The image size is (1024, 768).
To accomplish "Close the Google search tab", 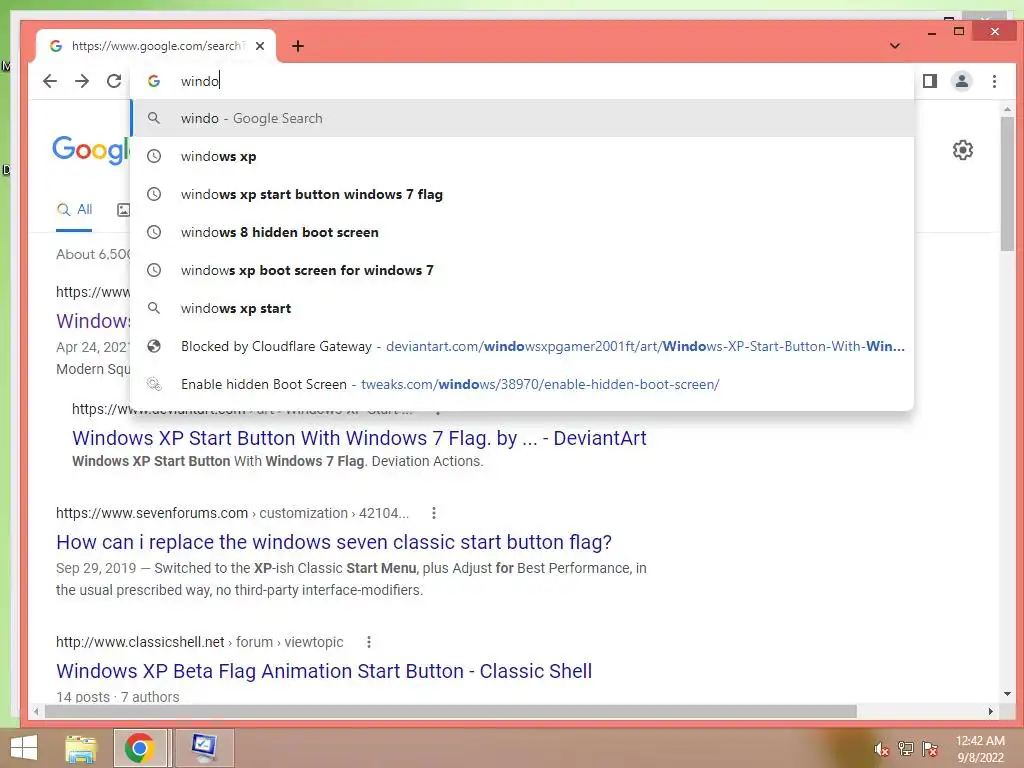I will pyautogui.click(x=260, y=46).
